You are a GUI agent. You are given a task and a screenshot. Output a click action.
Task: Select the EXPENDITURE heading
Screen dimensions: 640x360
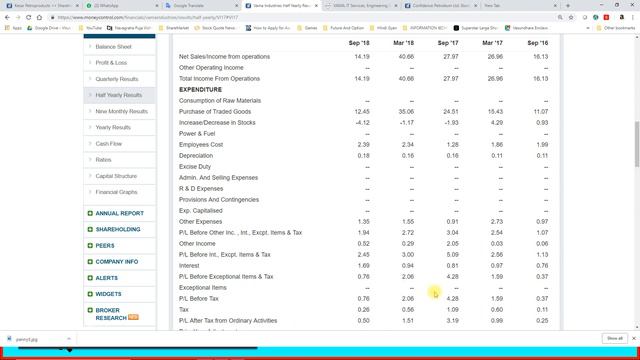tap(200, 89)
